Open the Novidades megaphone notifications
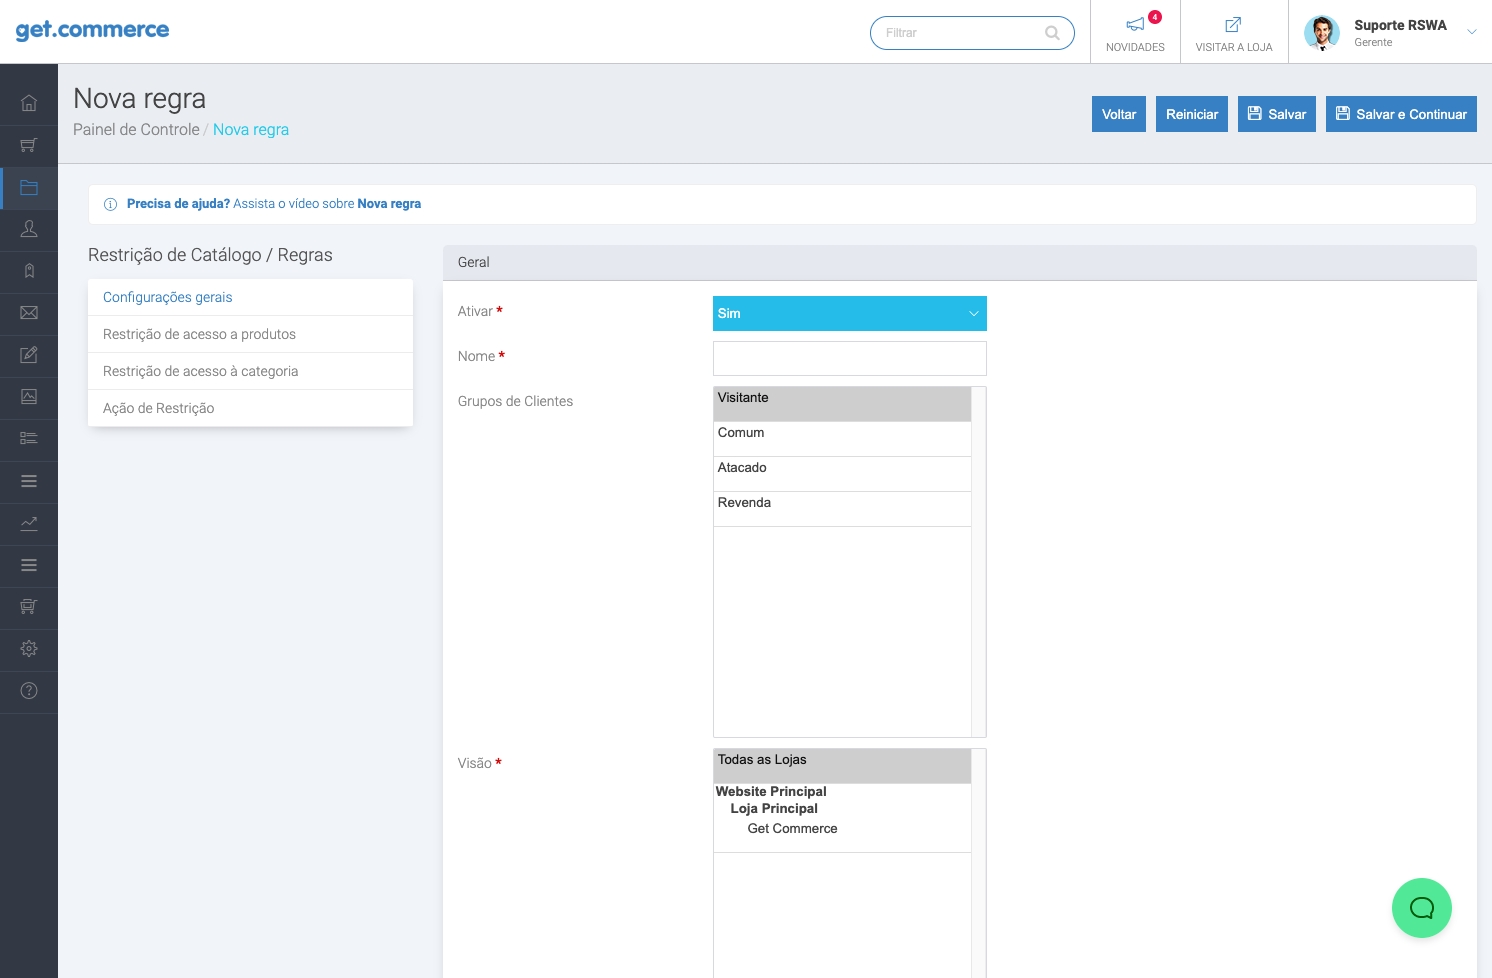Viewport: 1492px width, 978px height. pyautogui.click(x=1135, y=32)
